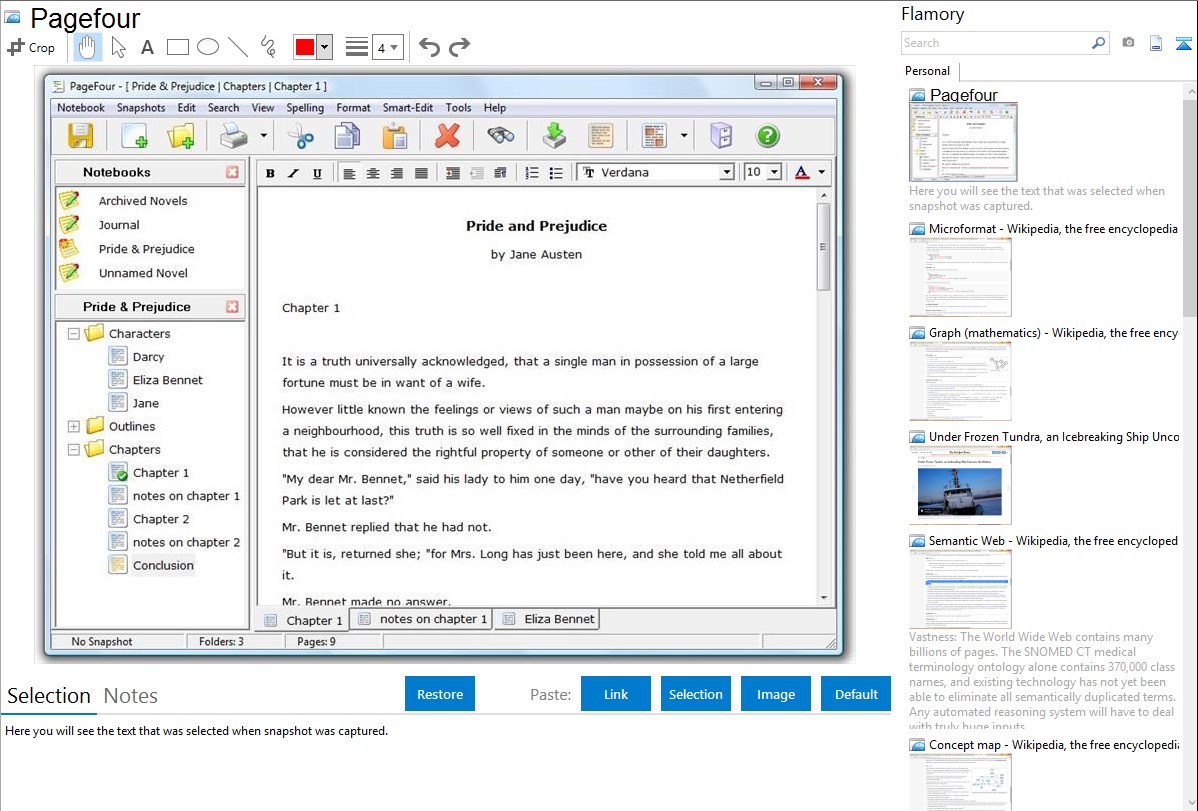Click the search magnifier icon

[x=1098, y=43]
